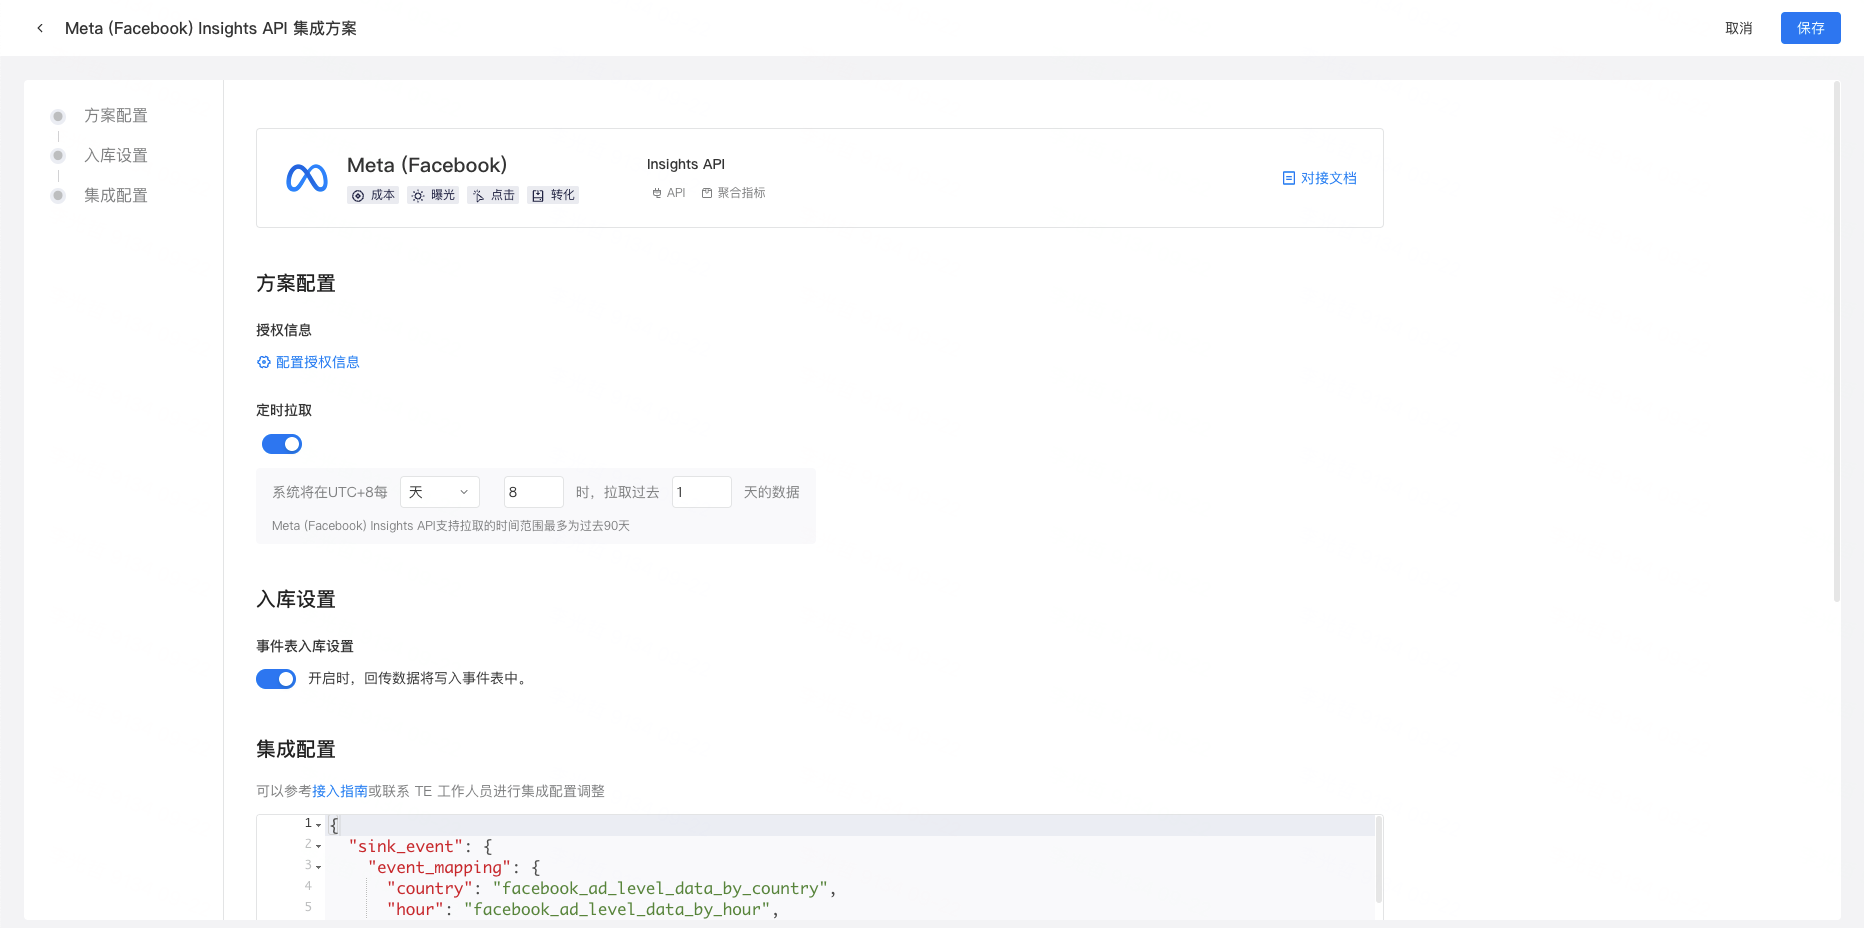Screen dimensions: 1864x928
Task: Open the 接入指南 guide link
Action: 340,791
